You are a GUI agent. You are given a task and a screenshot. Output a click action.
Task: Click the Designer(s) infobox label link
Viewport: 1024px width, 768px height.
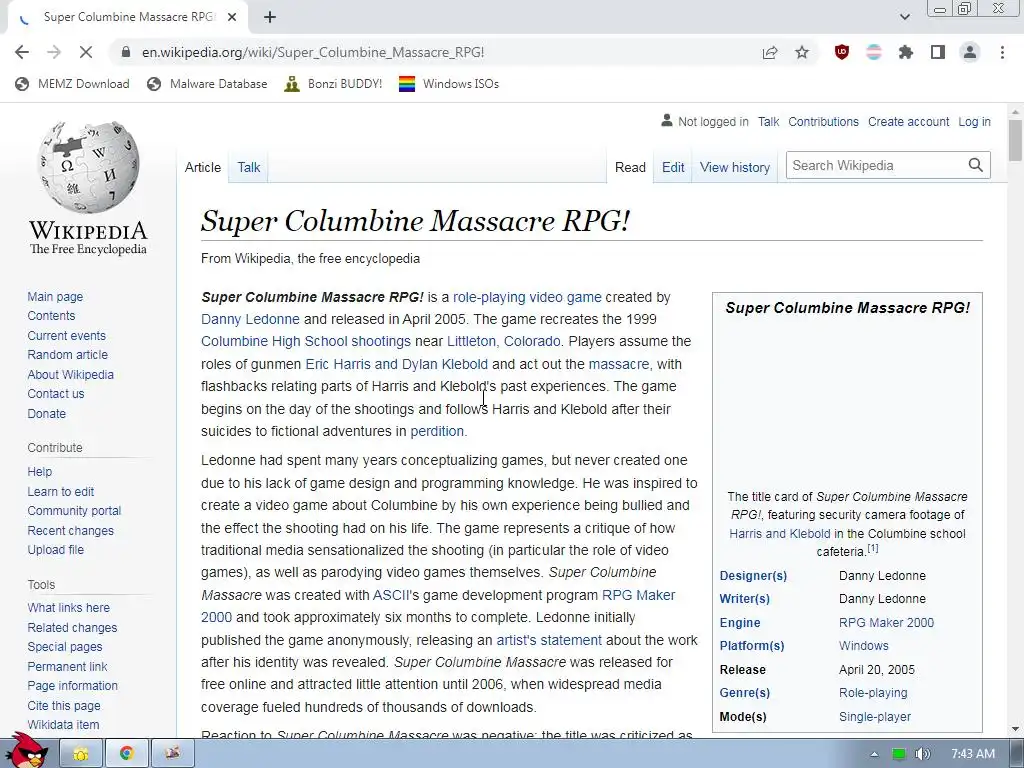pos(753,575)
